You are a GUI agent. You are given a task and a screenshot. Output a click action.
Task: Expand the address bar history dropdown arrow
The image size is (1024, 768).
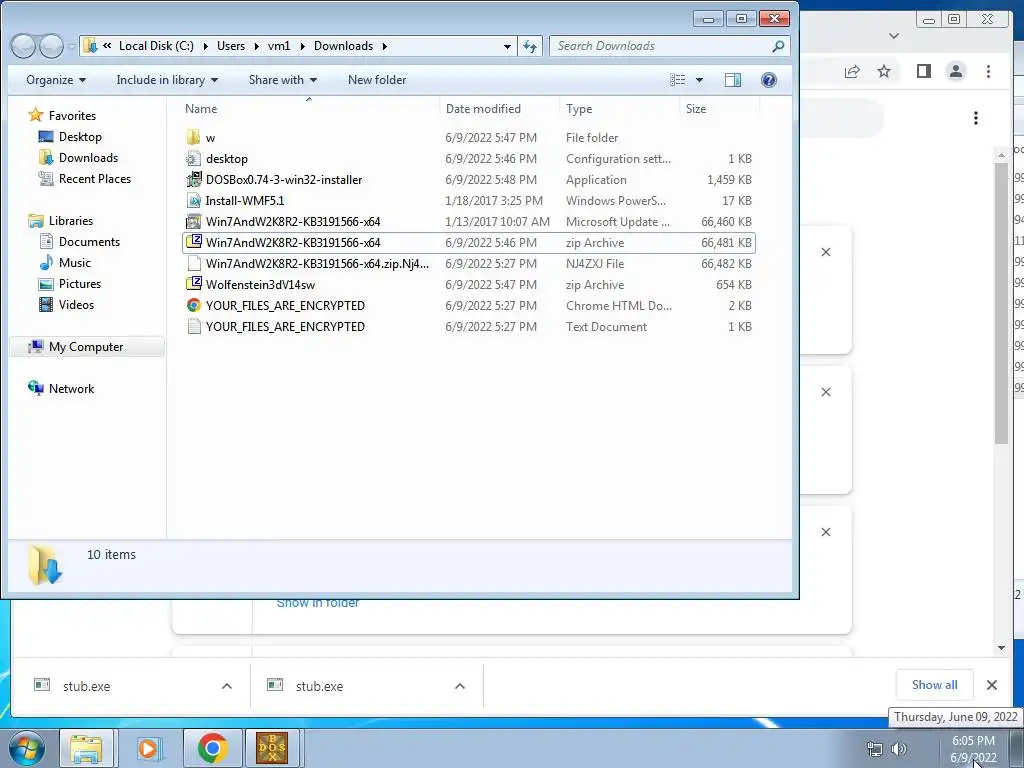click(x=507, y=46)
